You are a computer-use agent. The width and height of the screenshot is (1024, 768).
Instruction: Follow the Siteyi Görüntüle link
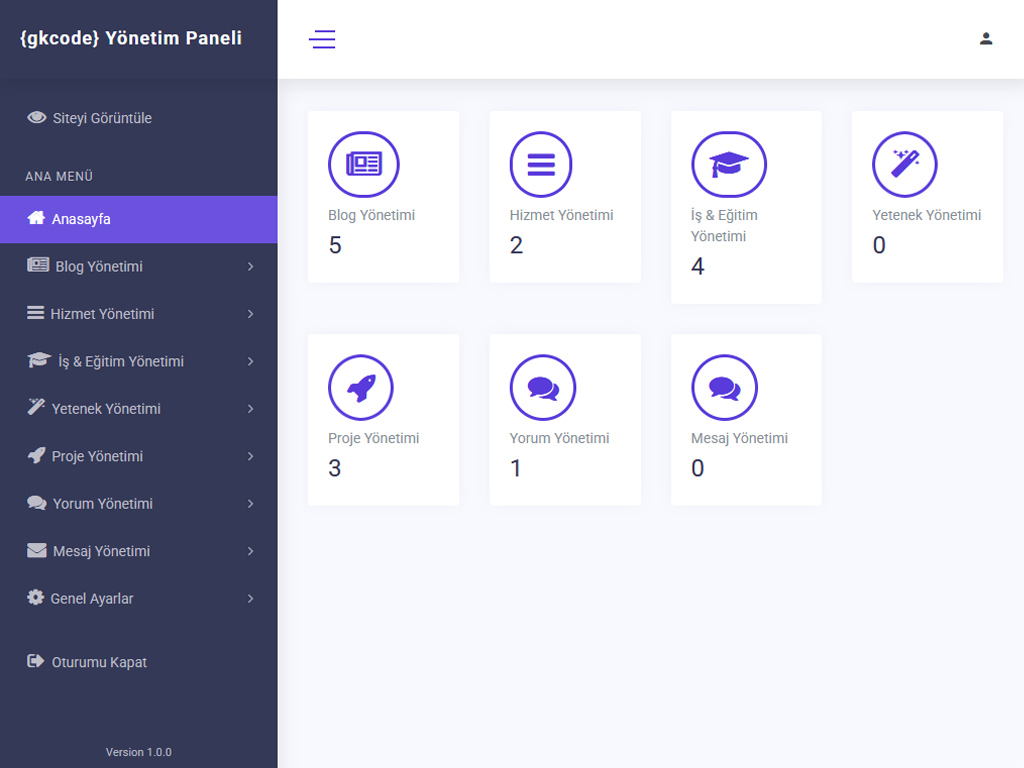pyautogui.click(x=102, y=118)
